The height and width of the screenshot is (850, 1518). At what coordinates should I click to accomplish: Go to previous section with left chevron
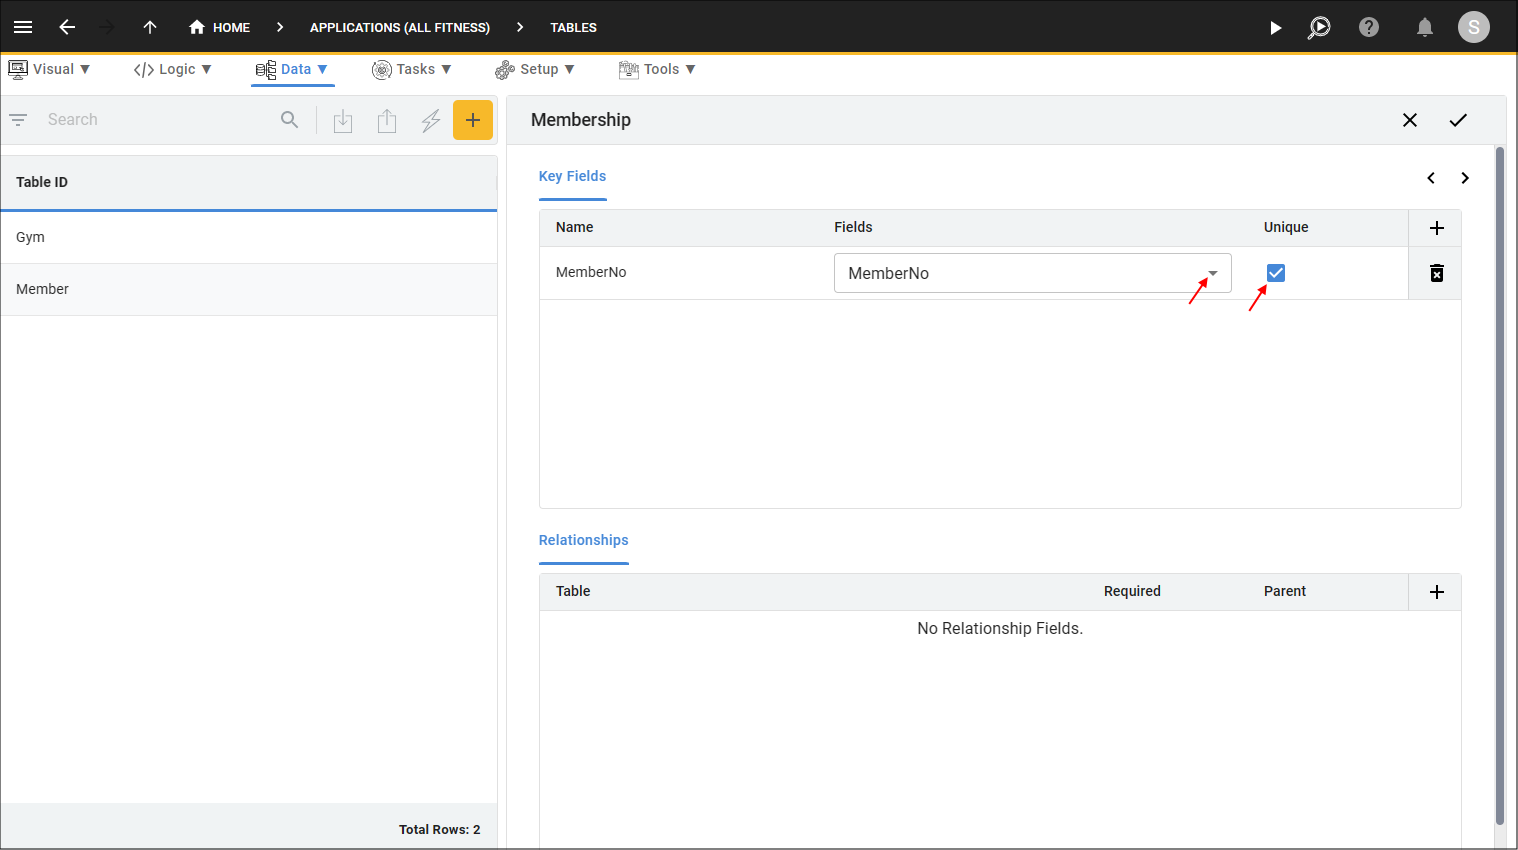click(x=1431, y=178)
